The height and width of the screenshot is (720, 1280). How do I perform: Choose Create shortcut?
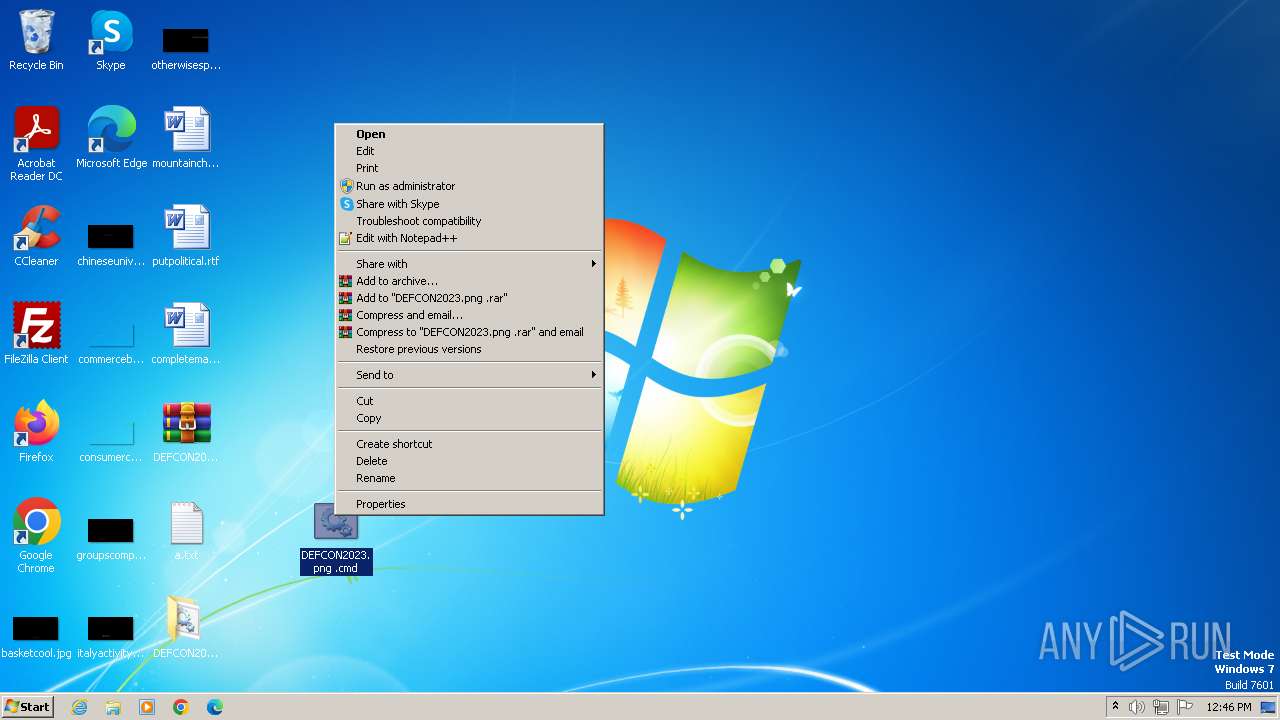[x=469, y=444]
